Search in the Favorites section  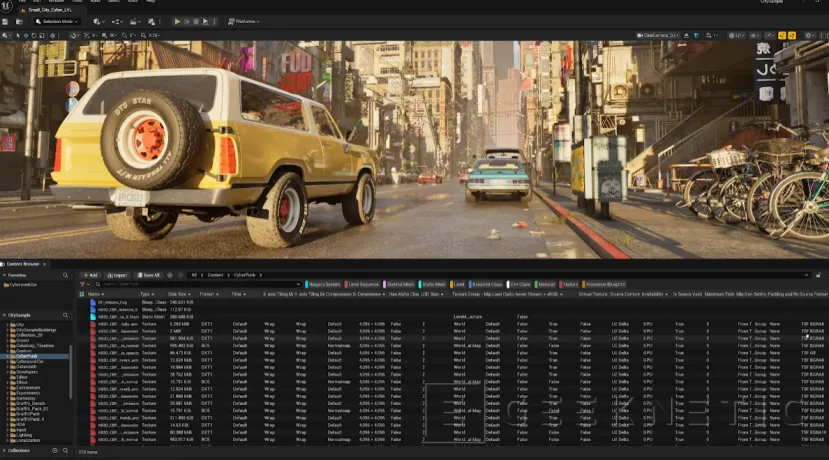tap(66, 275)
